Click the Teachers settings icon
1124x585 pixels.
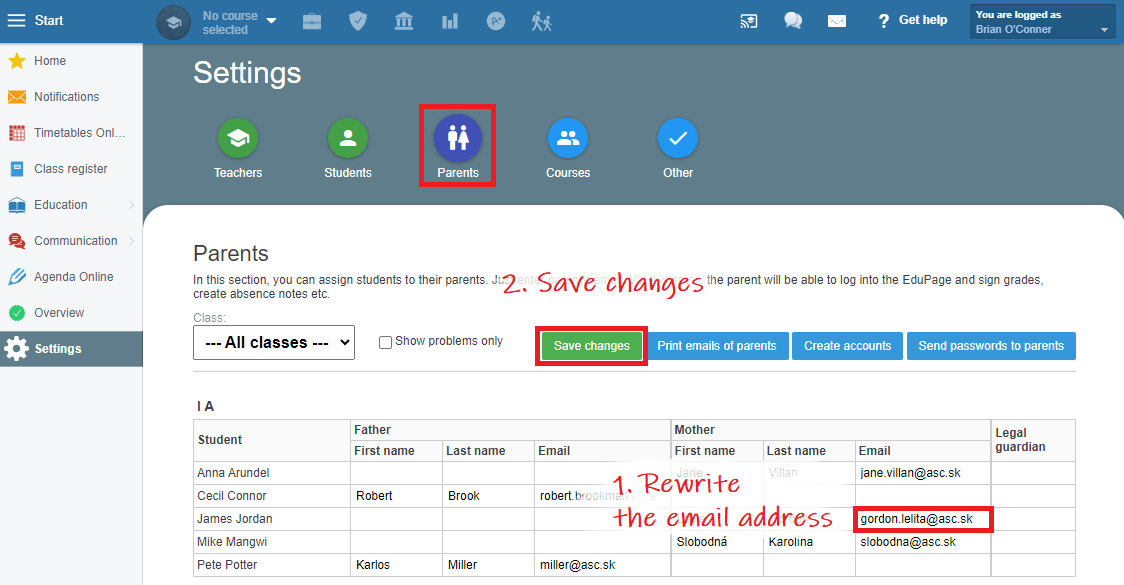coord(238,139)
